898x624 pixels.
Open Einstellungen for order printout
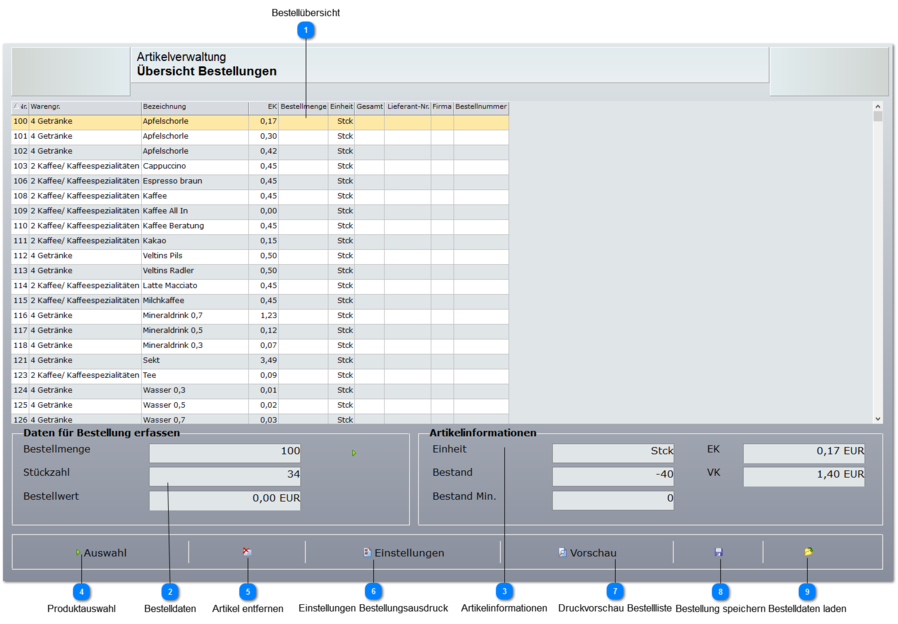point(403,552)
